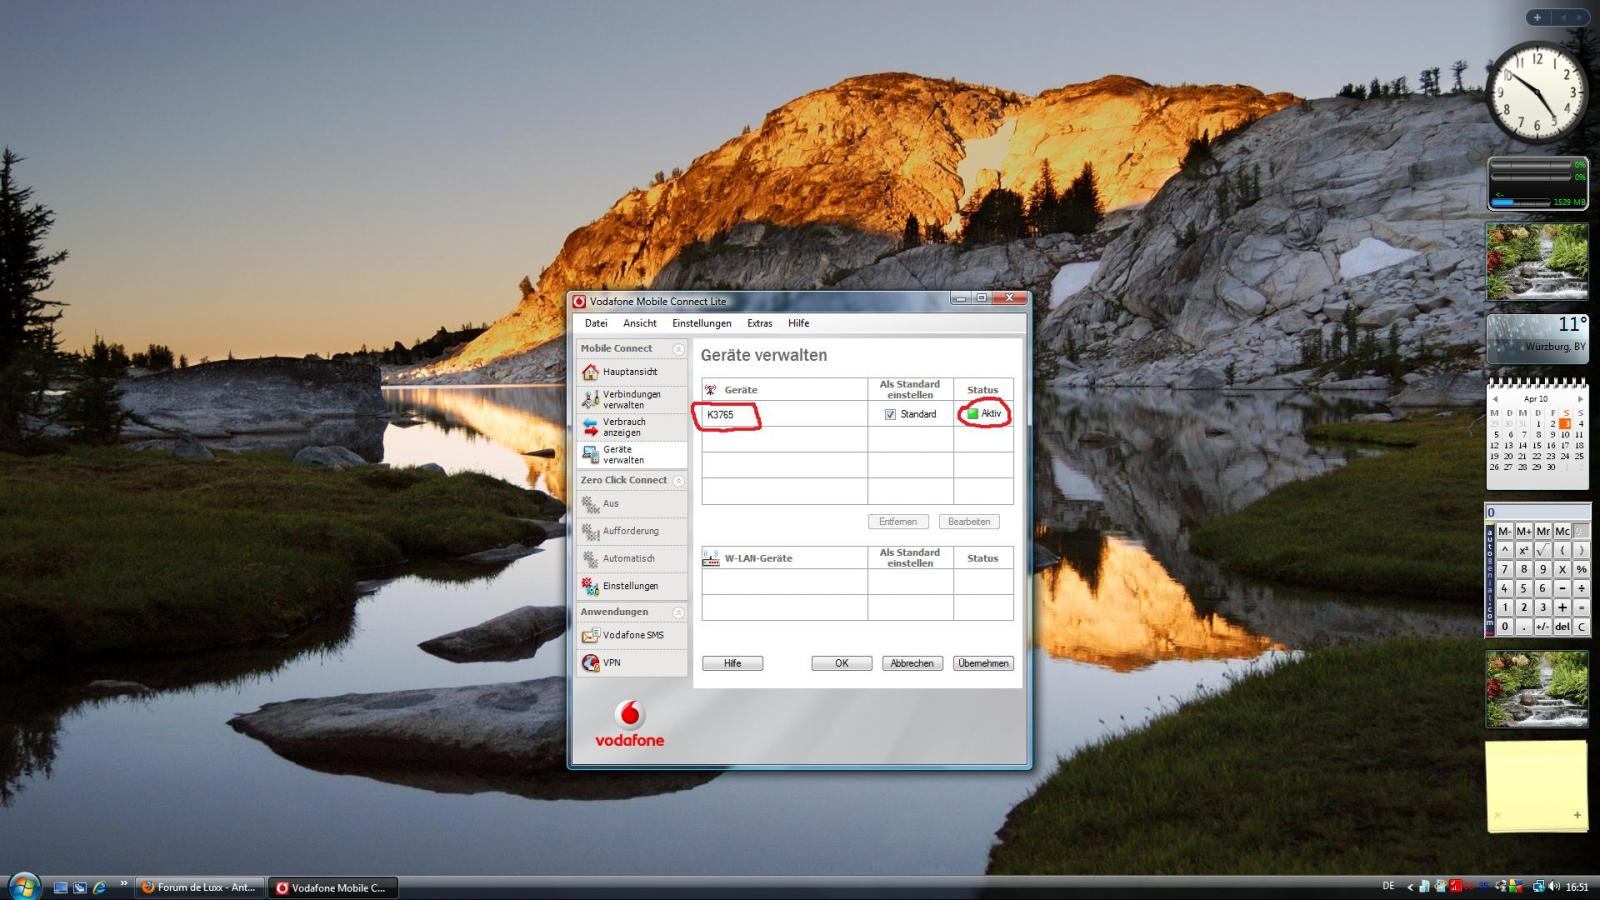Launch Internet Explorer from quick launch

point(99,887)
